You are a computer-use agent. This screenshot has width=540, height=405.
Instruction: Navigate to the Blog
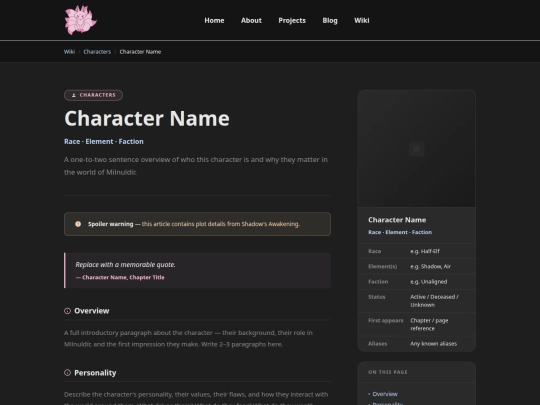(x=330, y=21)
